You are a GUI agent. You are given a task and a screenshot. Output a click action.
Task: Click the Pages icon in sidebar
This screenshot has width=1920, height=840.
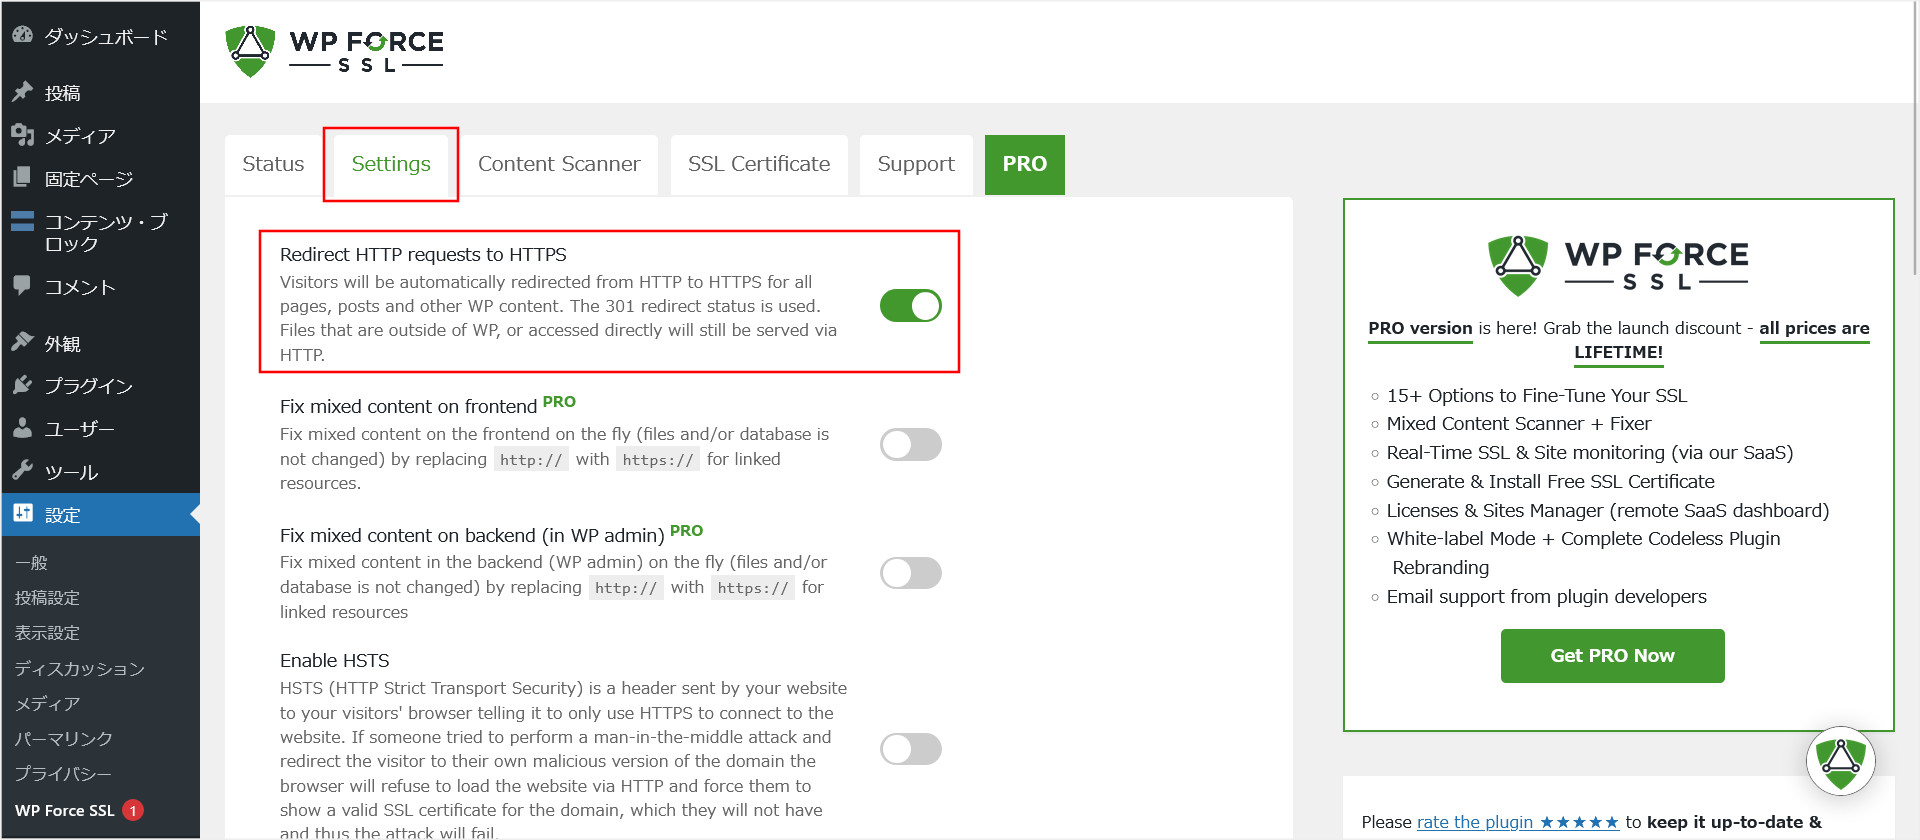22,178
